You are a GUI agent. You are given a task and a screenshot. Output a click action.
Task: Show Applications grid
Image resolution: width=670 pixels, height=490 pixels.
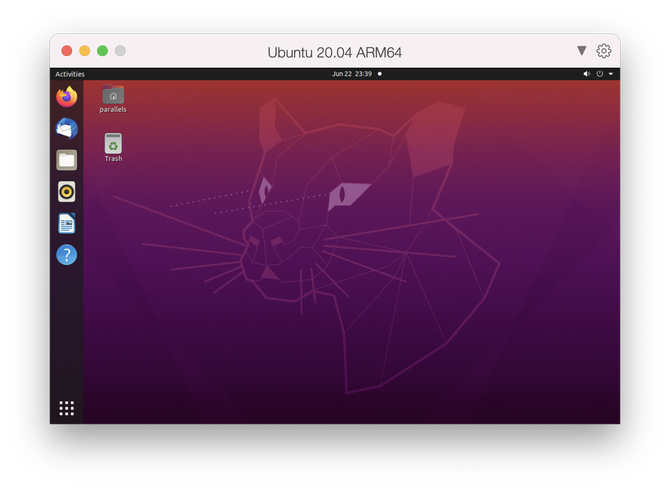[67, 408]
